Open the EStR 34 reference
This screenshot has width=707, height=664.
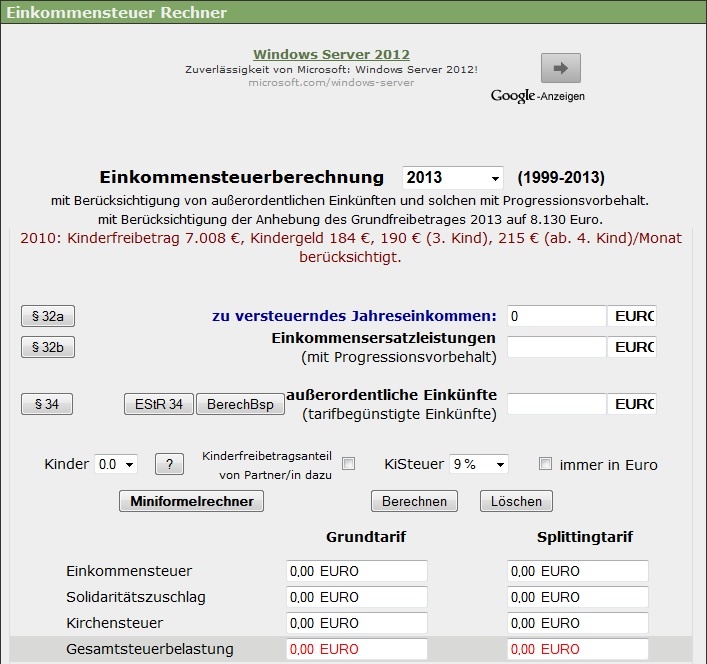[159, 404]
